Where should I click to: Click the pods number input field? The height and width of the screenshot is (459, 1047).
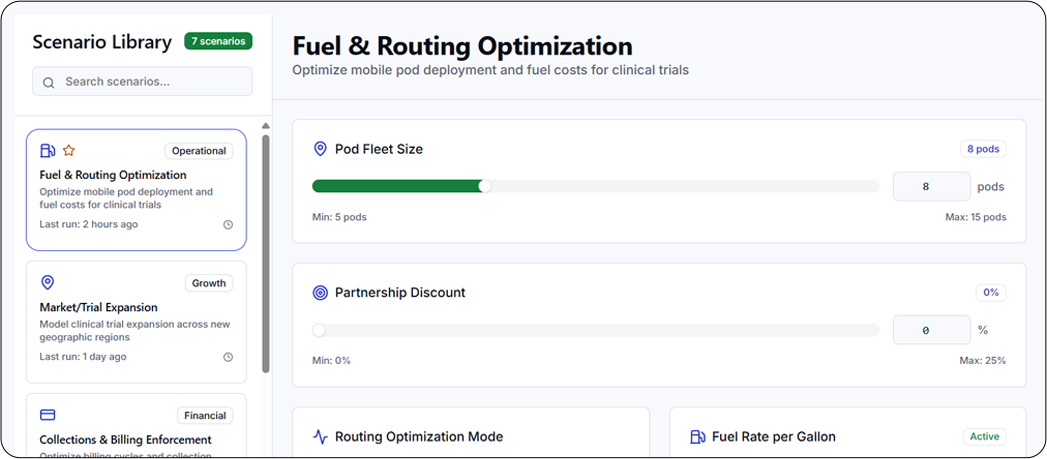(930, 187)
